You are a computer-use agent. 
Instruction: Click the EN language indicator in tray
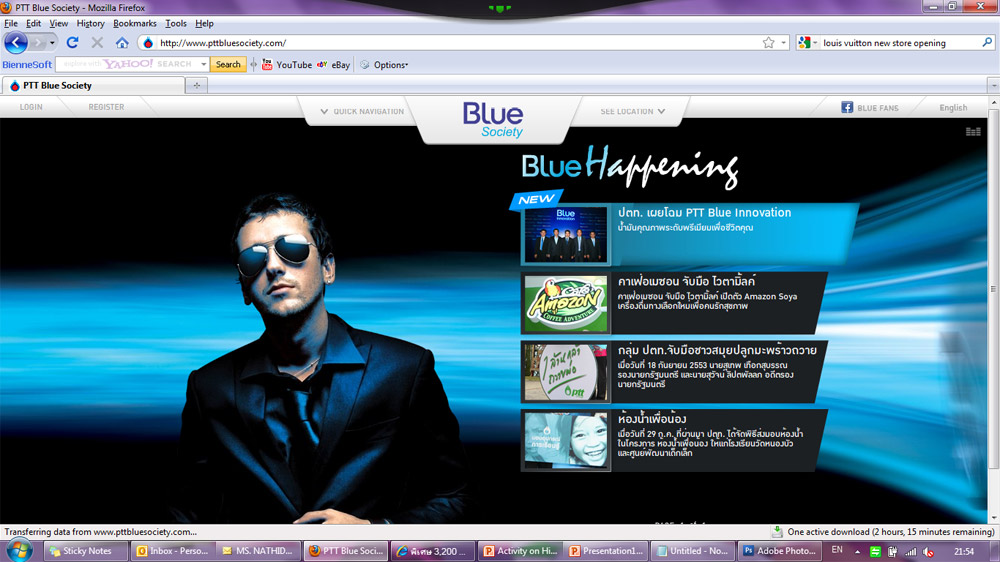click(837, 551)
